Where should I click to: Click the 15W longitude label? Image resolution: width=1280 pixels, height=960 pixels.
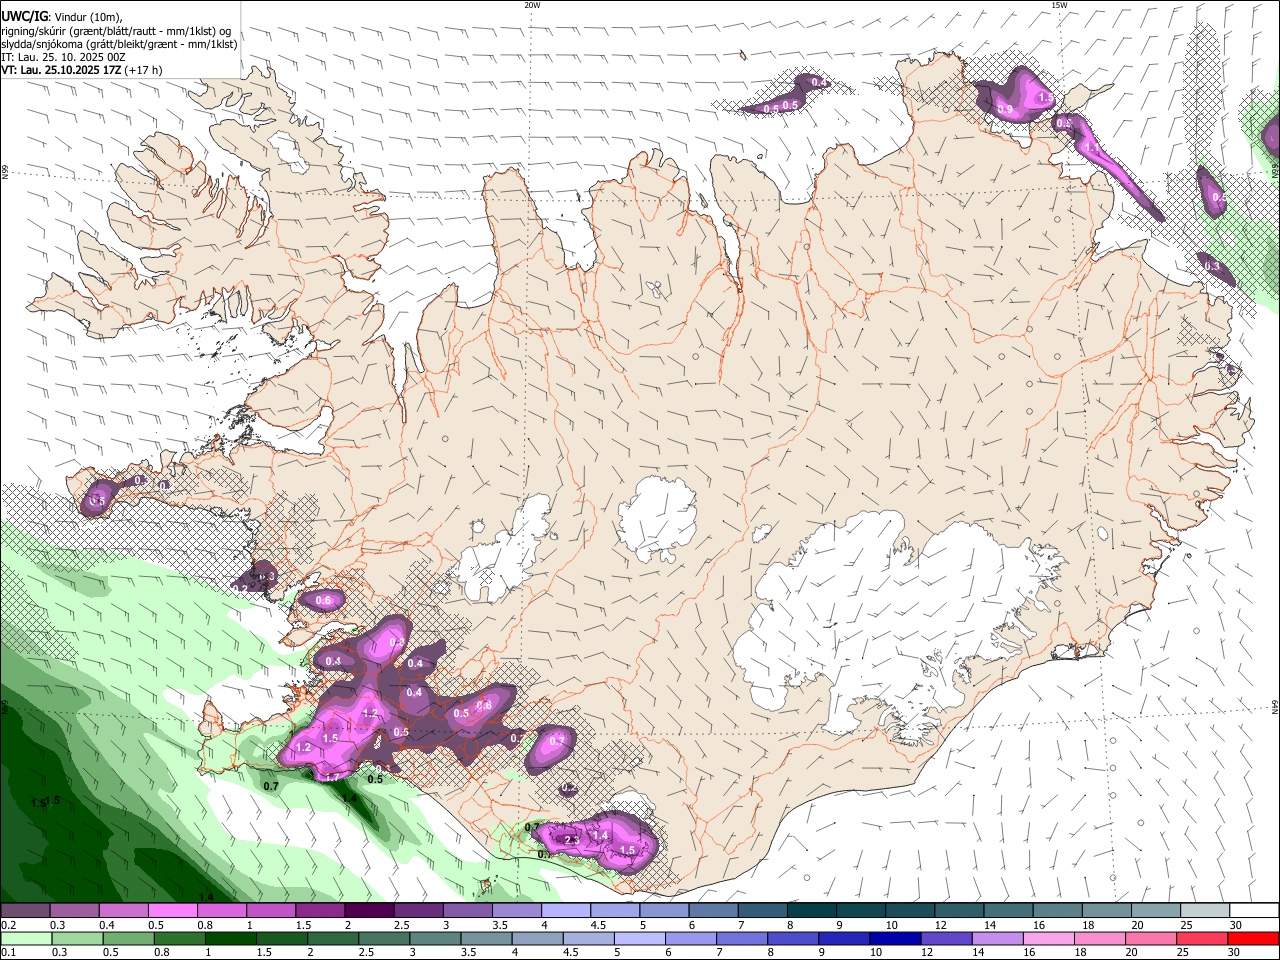[1059, 5]
